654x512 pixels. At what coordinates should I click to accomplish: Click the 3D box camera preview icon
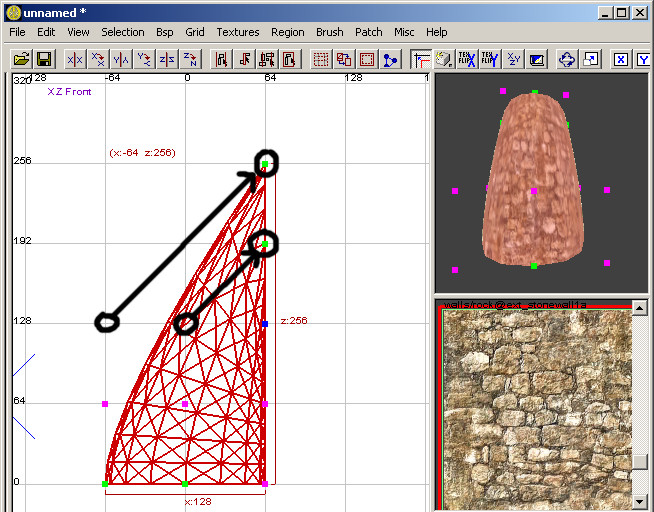tap(444, 60)
